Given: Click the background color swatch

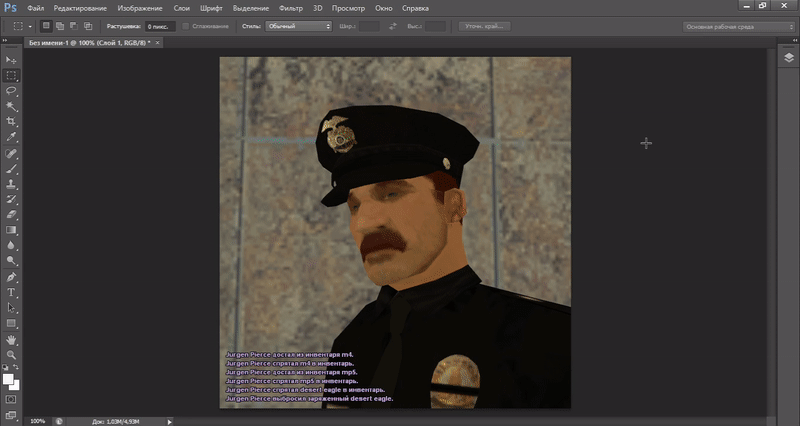Looking at the screenshot, I should click(x=16, y=386).
